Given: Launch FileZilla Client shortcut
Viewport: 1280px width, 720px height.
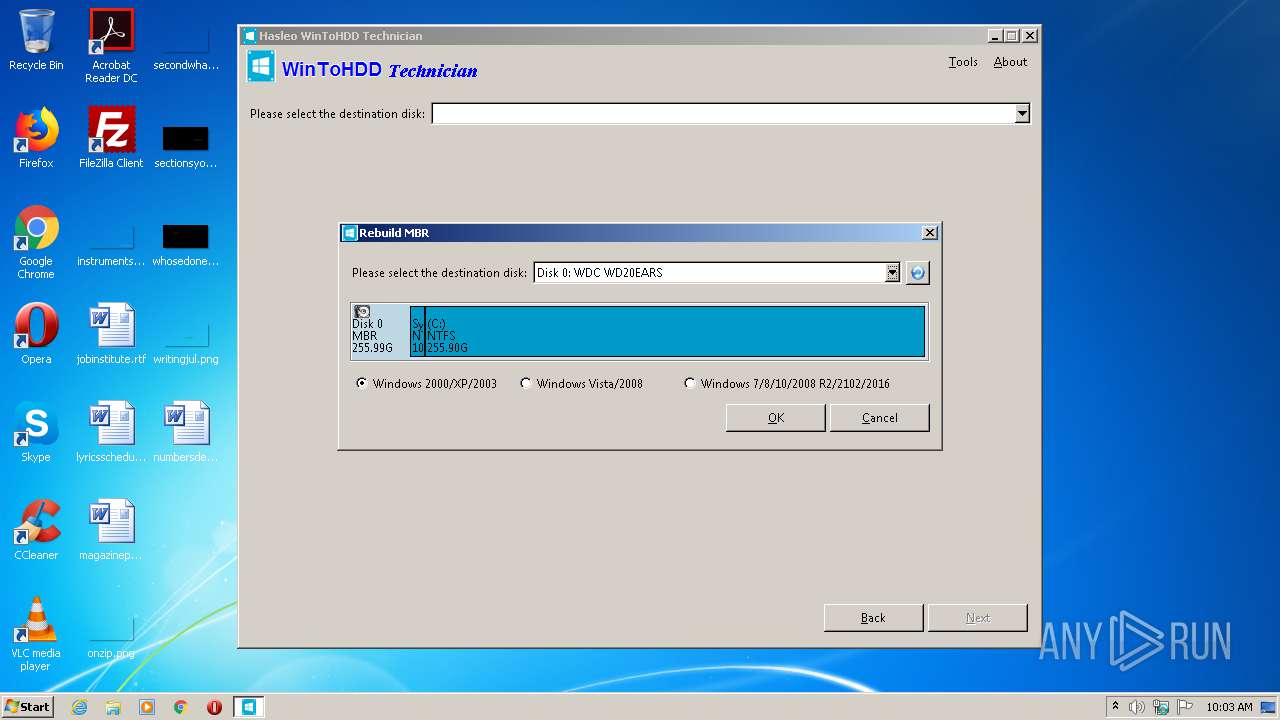Looking at the screenshot, I should point(111,138).
